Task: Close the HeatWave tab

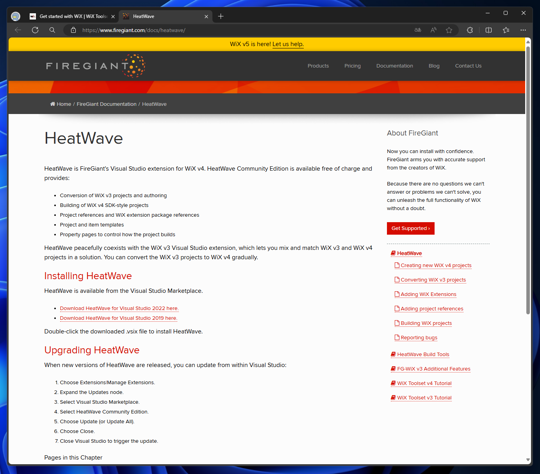Action: point(206,17)
